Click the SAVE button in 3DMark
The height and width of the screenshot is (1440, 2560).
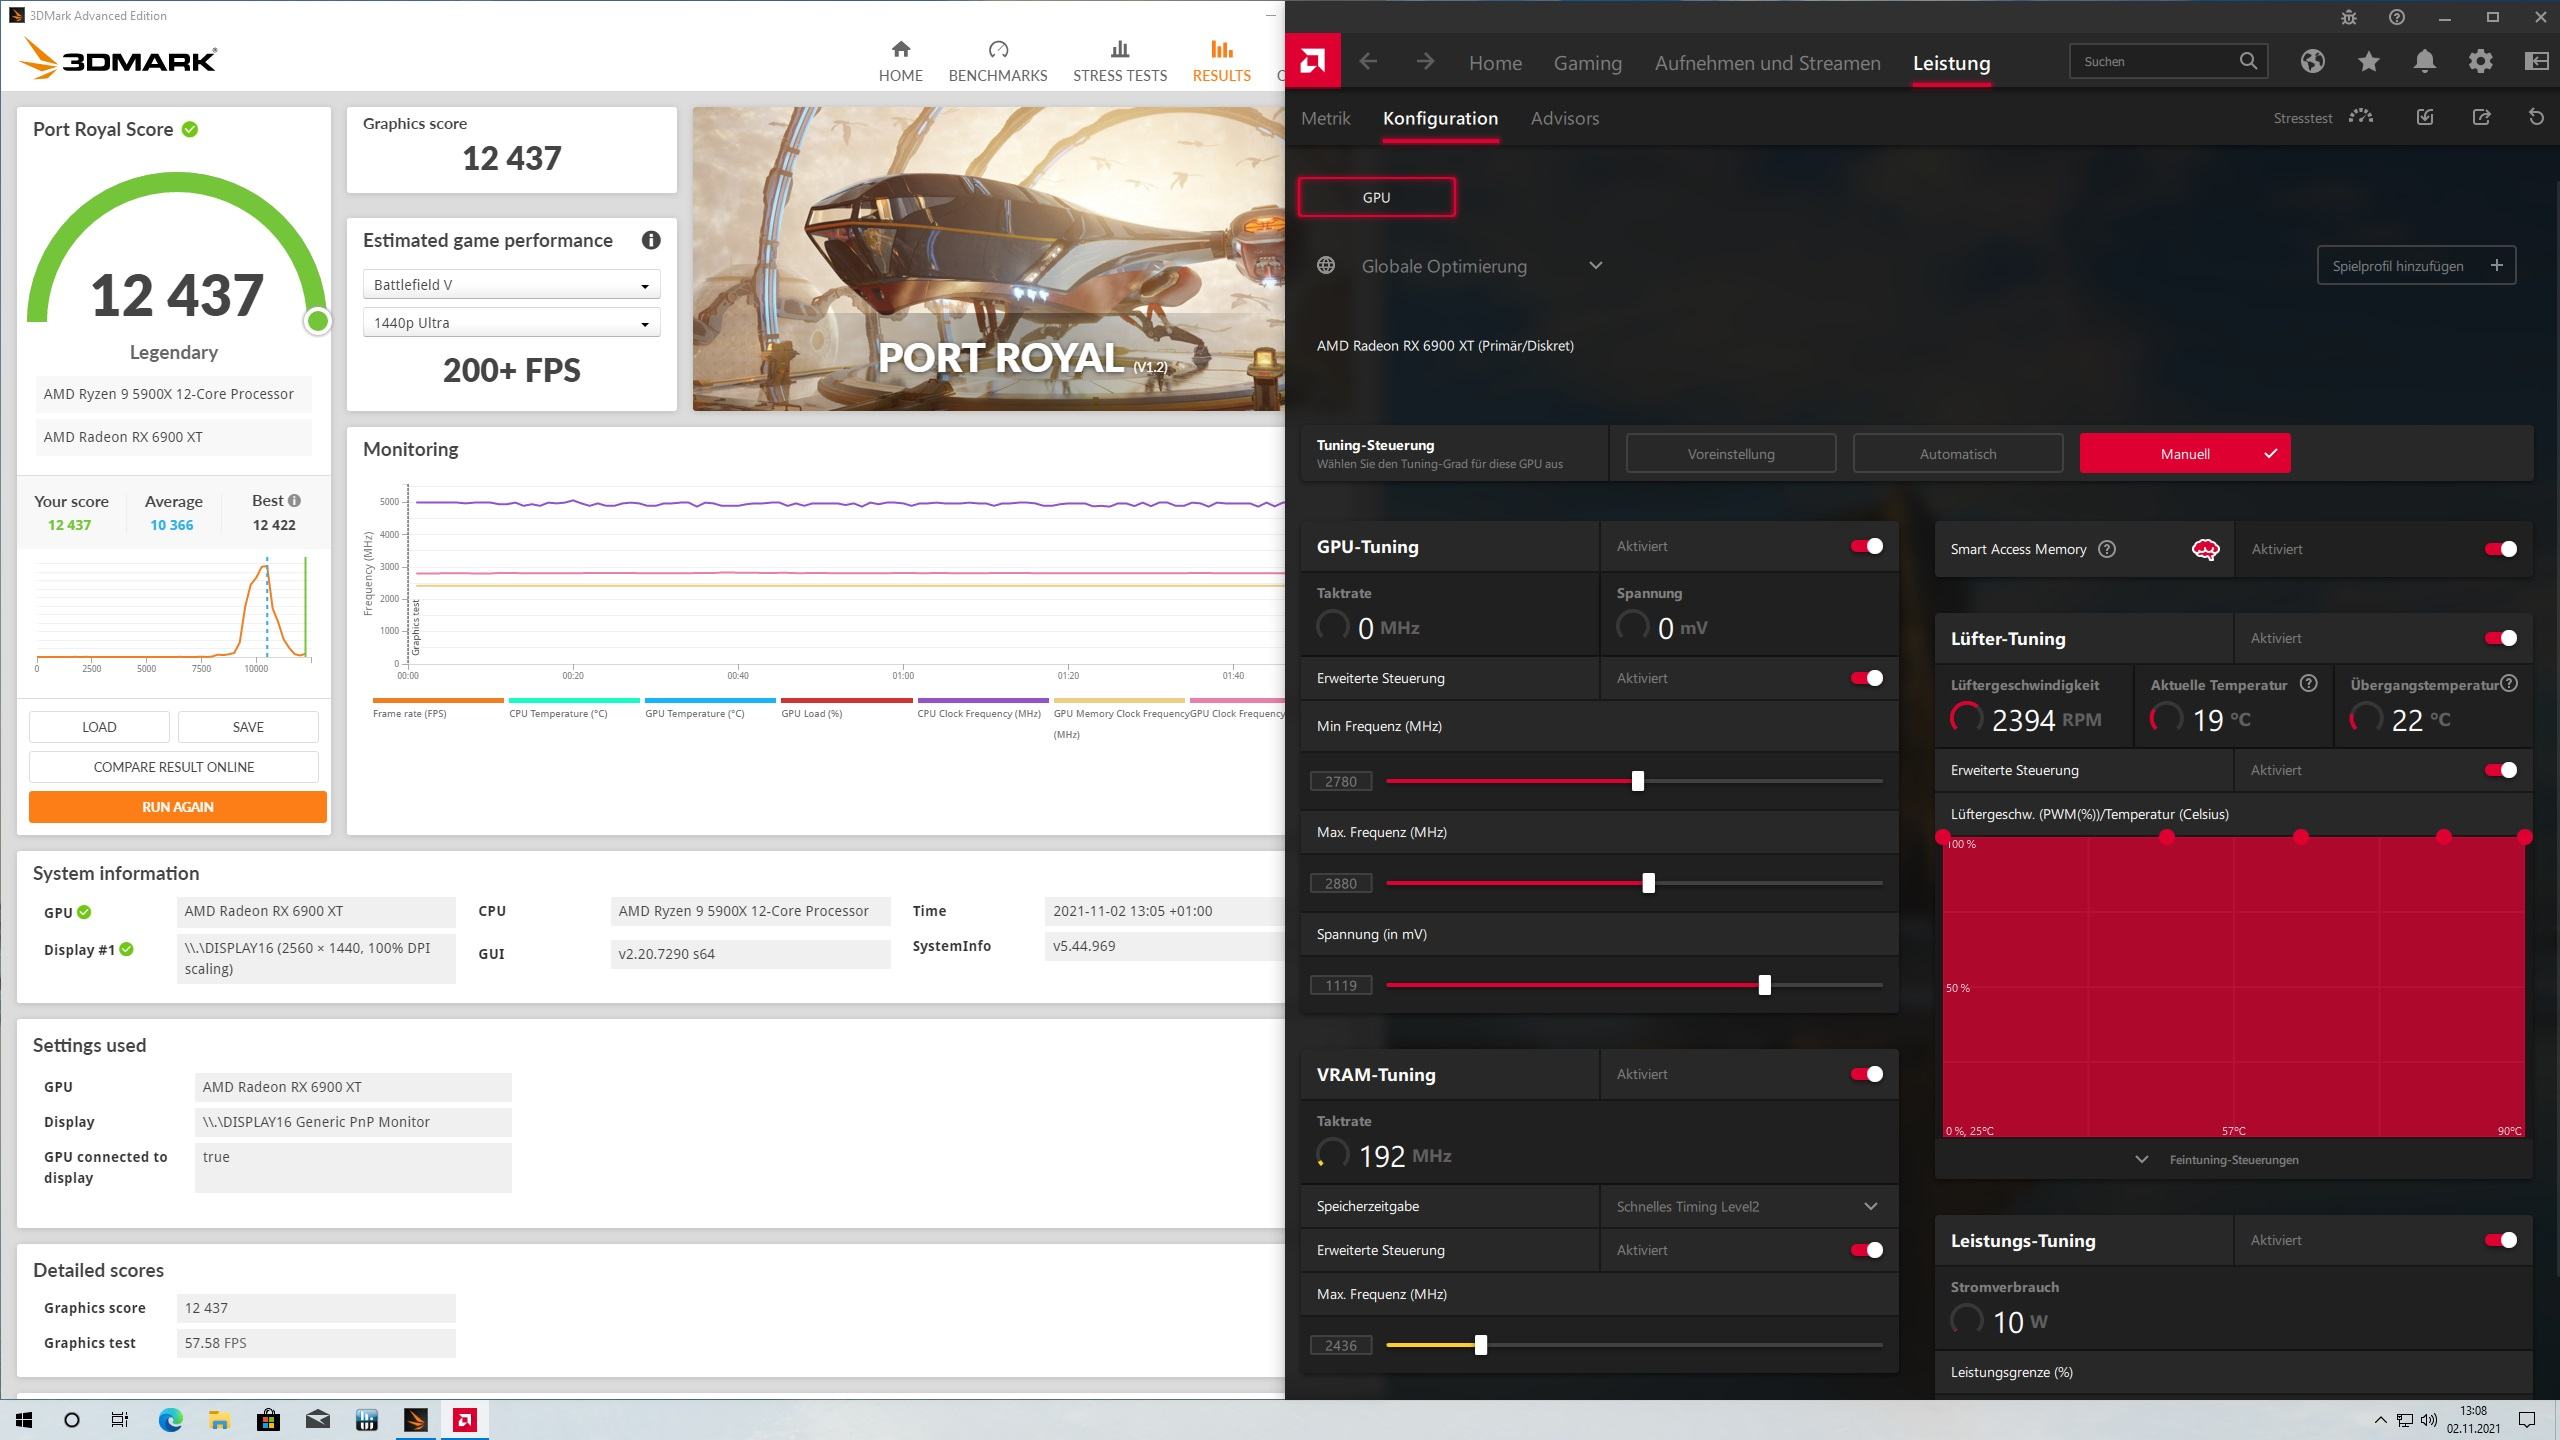[248, 727]
